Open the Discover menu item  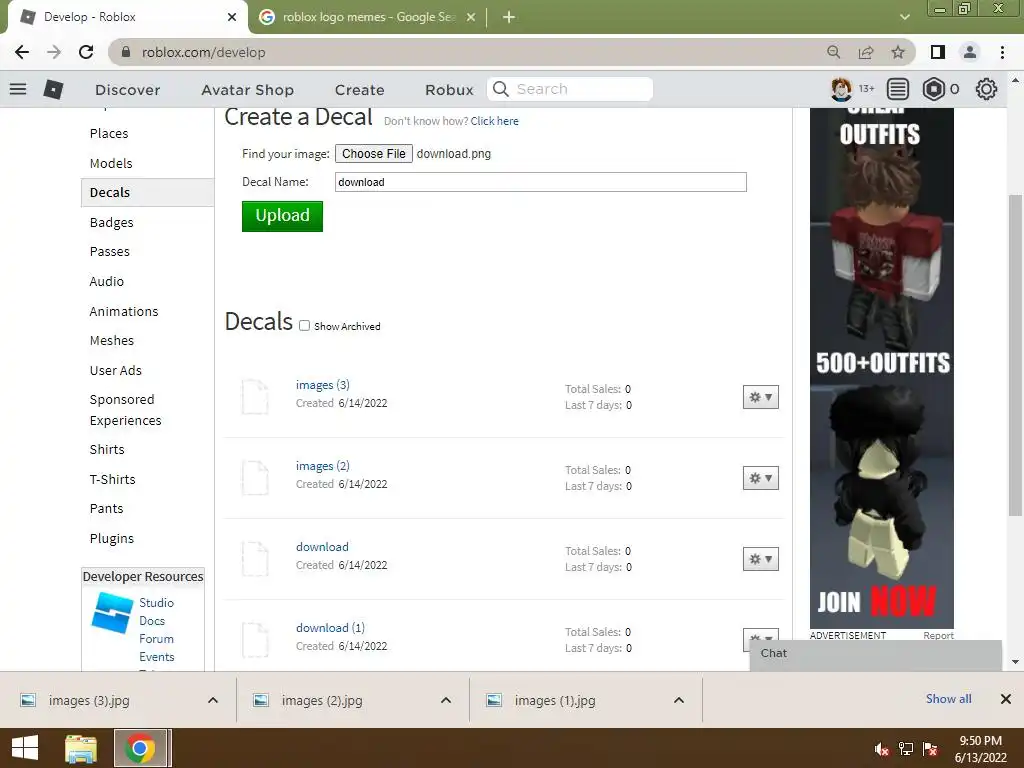click(127, 89)
